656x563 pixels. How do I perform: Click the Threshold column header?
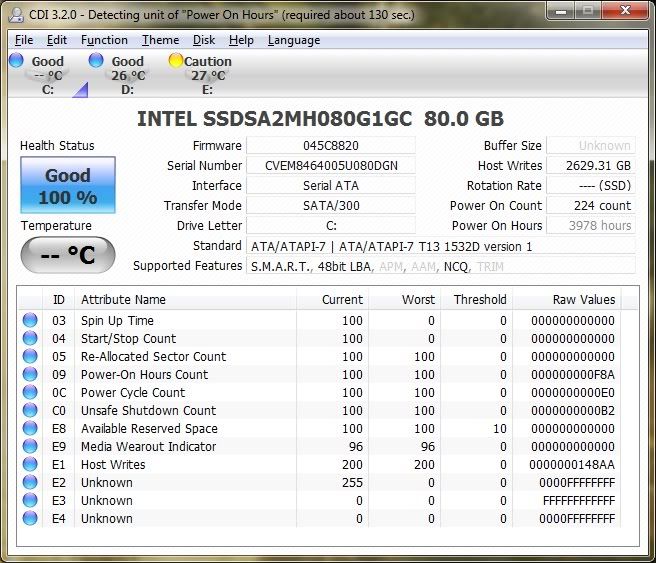pos(477,299)
